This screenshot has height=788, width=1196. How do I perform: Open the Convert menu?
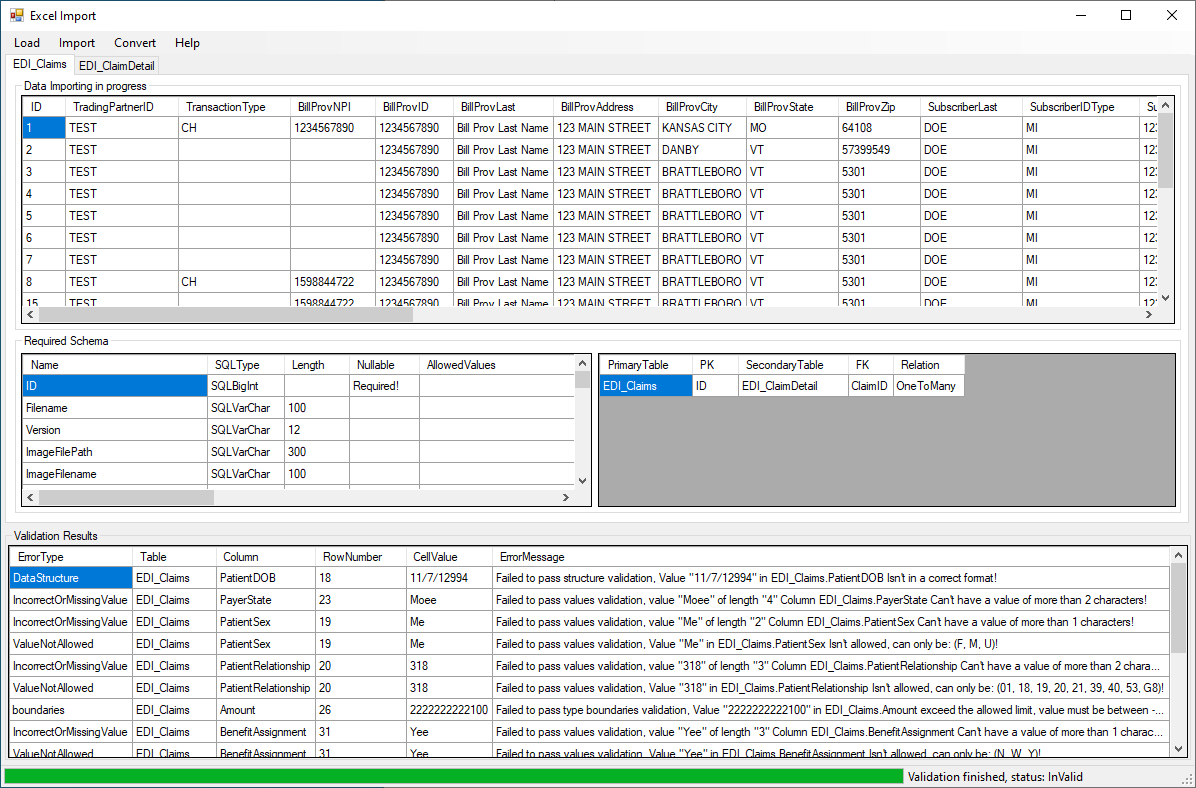(x=135, y=43)
